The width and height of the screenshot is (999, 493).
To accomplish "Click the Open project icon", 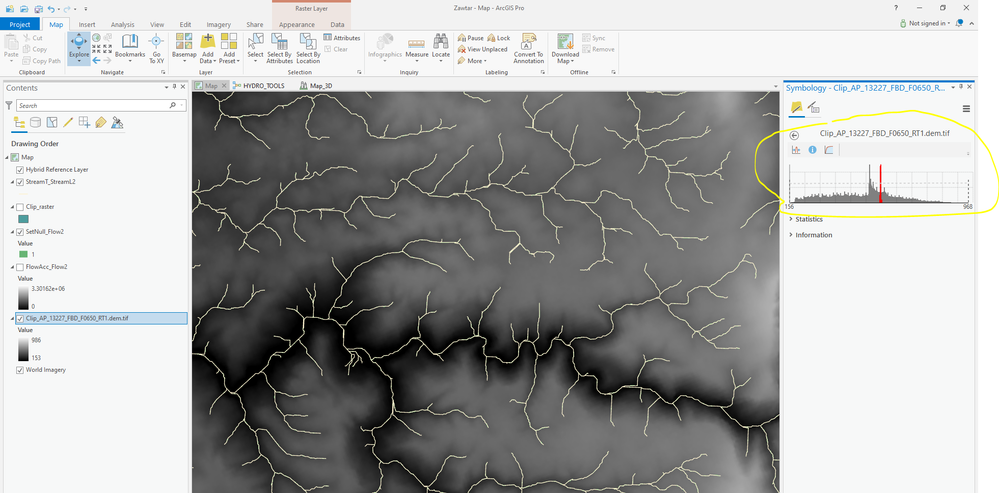I will (24, 8).
